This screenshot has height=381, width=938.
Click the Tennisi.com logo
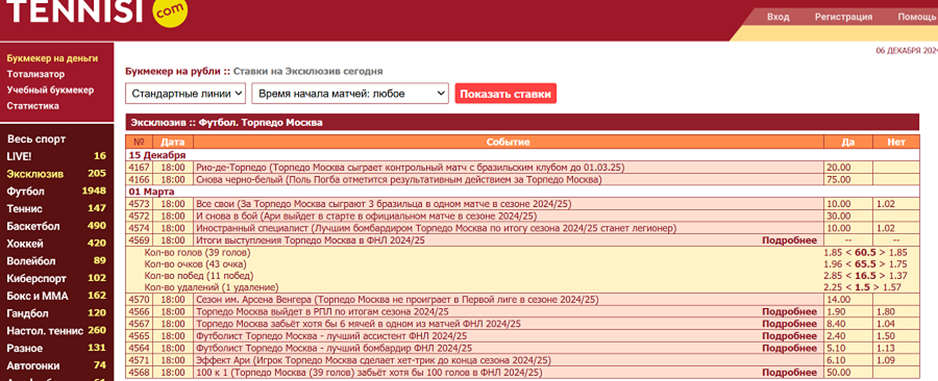tap(96, 12)
